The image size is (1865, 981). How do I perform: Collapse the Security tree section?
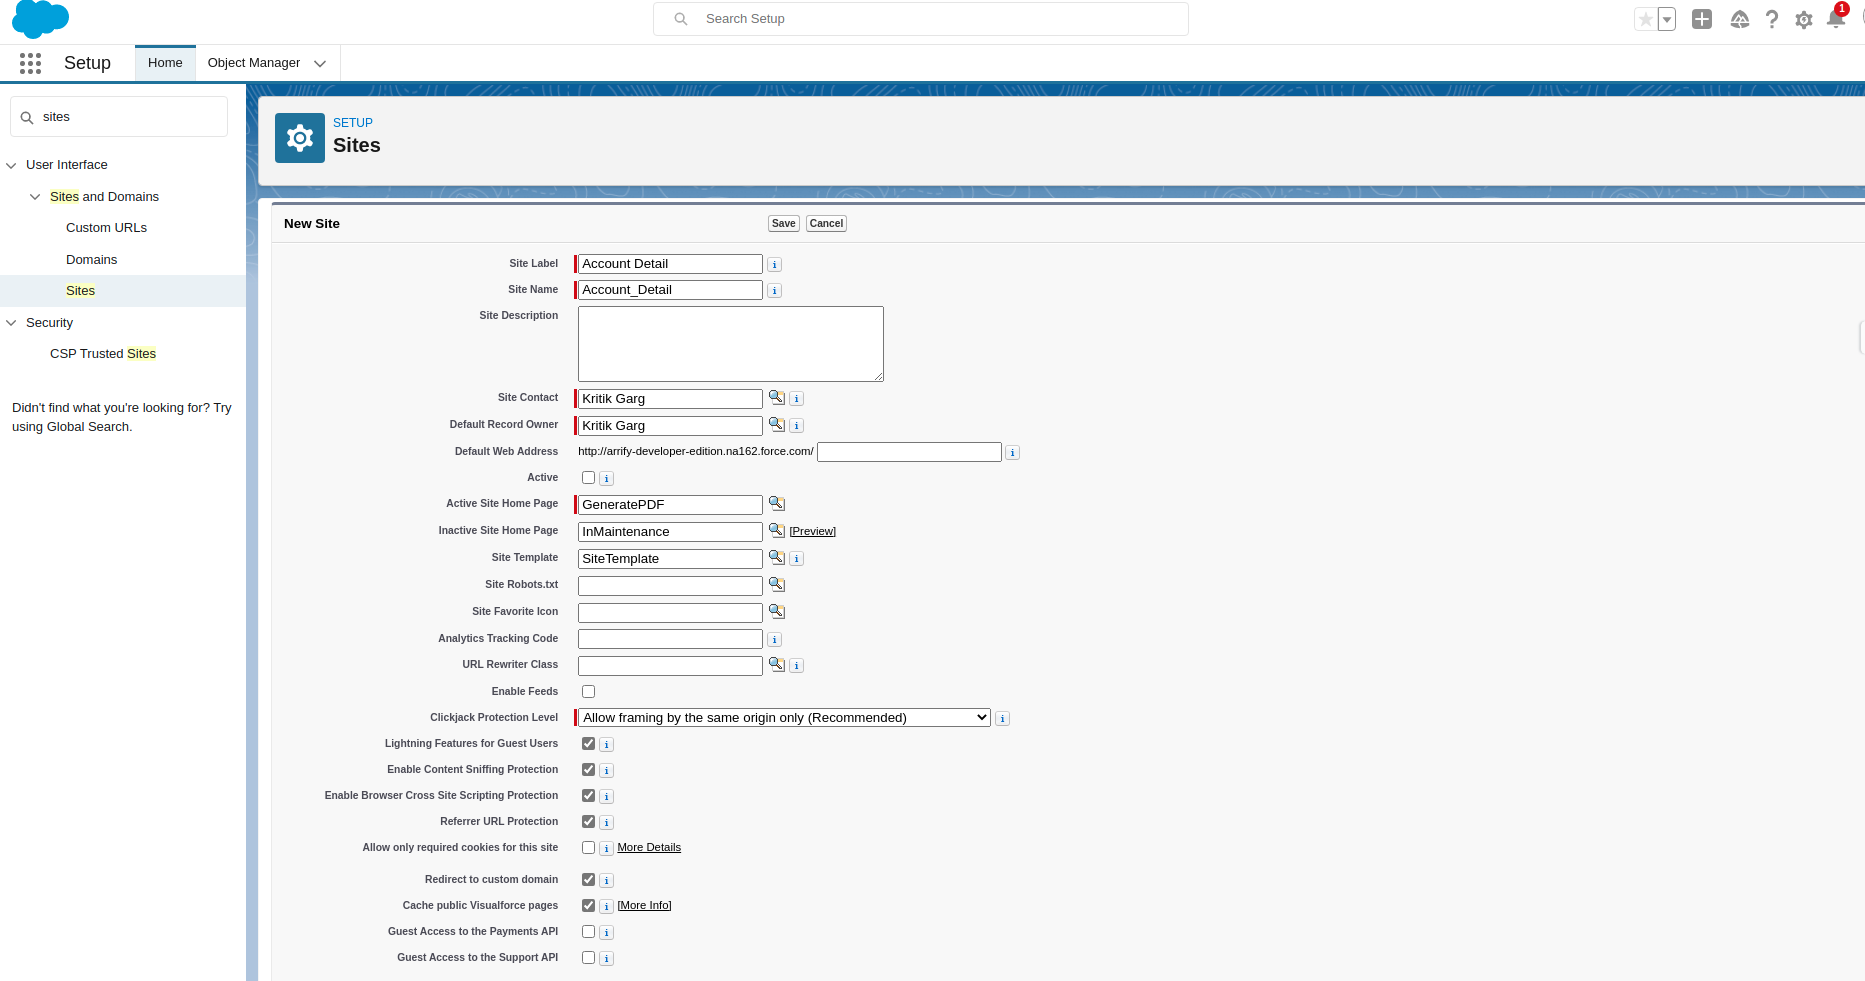(x=11, y=323)
